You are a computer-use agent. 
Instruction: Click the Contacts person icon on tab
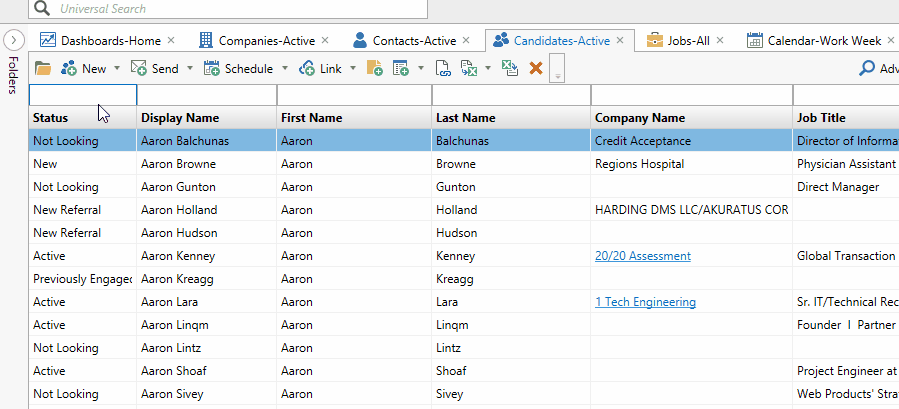click(x=360, y=40)
